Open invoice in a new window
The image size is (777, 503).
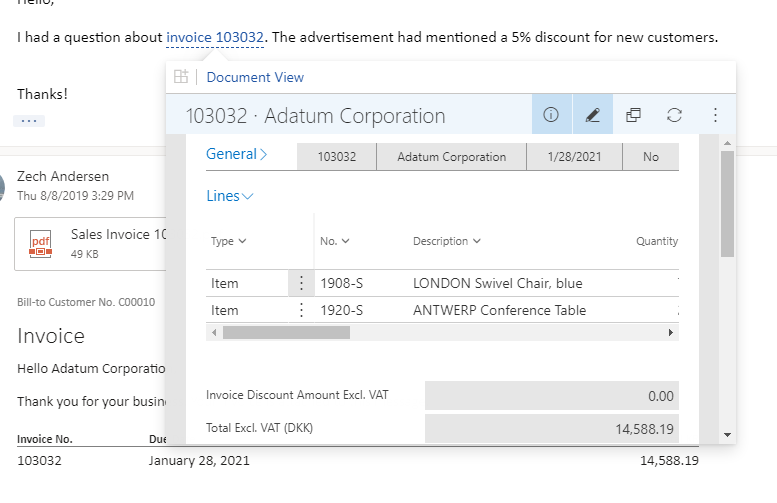pos(633,115)
